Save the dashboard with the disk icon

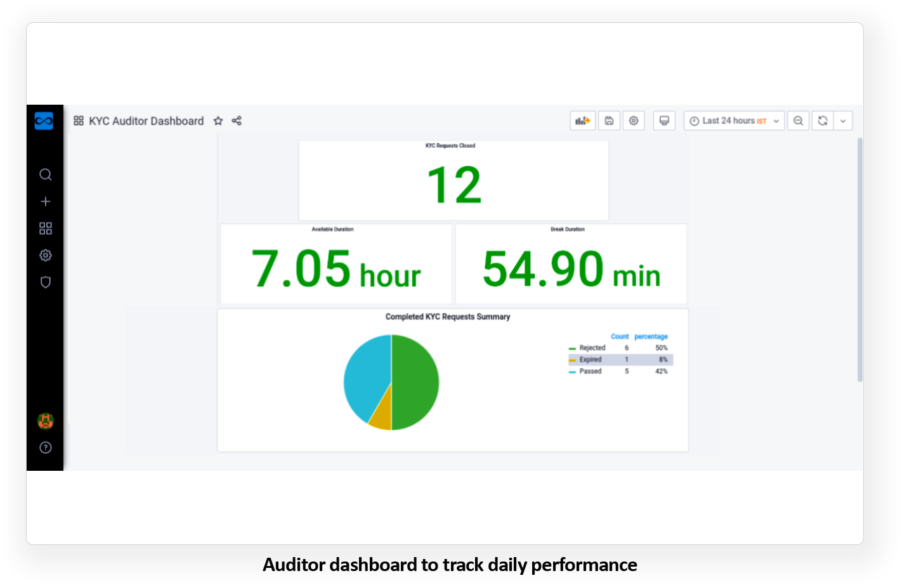coord(609,121)
